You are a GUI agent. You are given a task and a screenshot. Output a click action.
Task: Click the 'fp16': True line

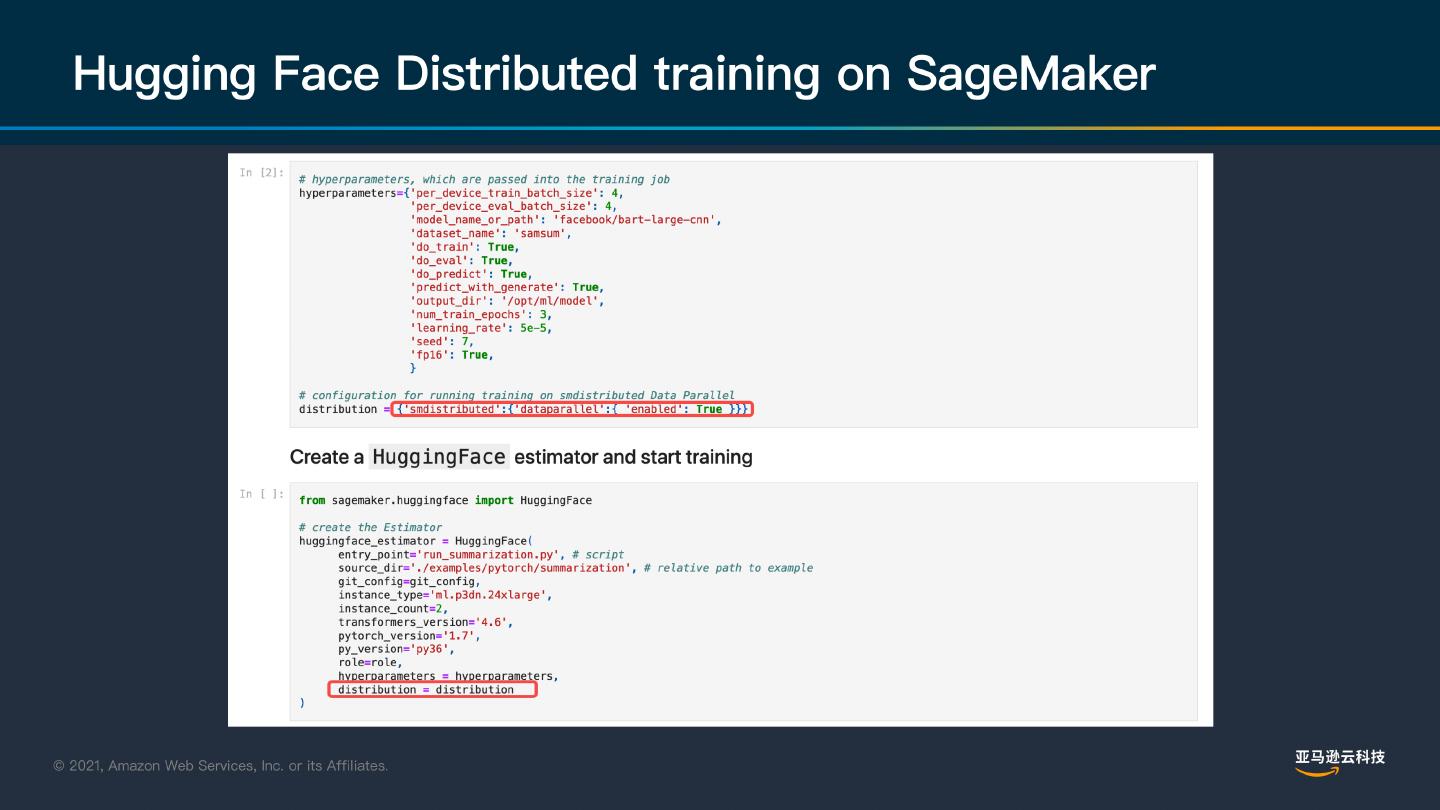click(452, 355)
